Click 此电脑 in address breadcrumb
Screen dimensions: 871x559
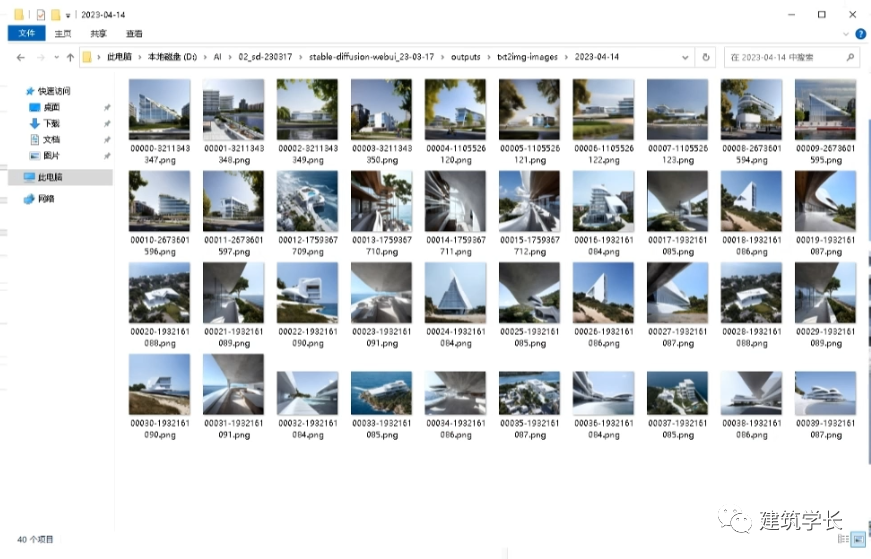[x=119, y=57]
